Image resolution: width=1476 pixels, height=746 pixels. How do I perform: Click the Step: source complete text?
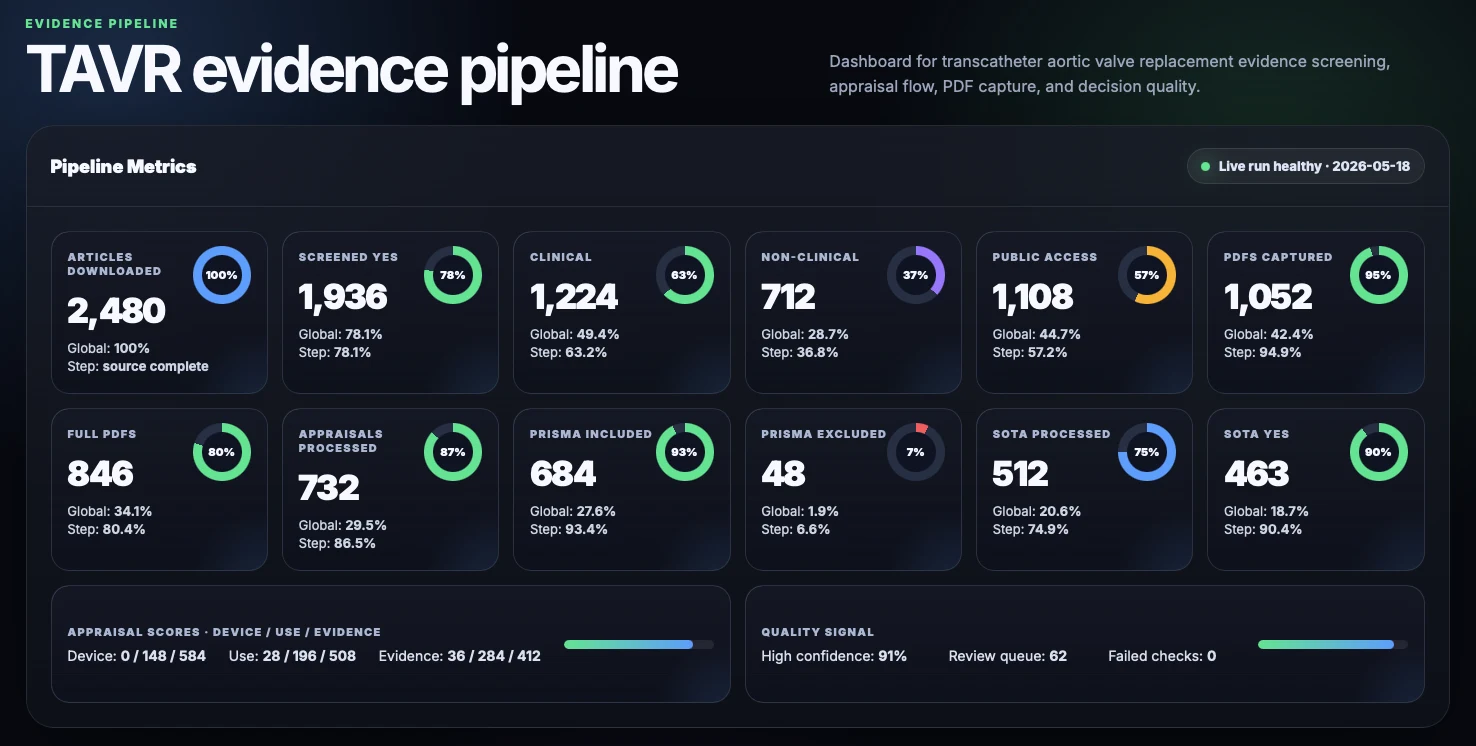click(138, 367)
